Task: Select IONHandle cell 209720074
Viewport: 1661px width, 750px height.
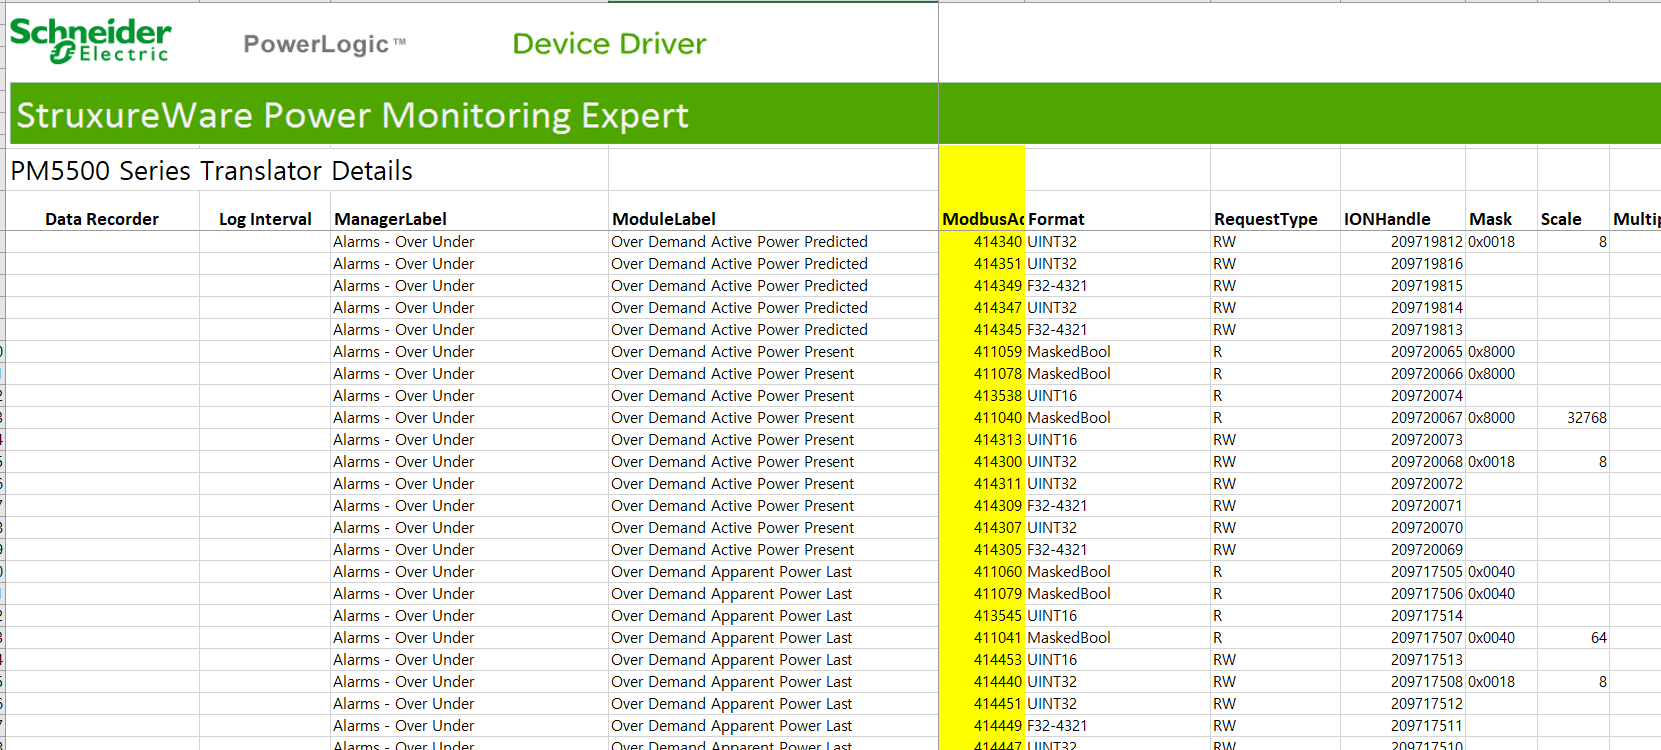Action: [1403, 396]
